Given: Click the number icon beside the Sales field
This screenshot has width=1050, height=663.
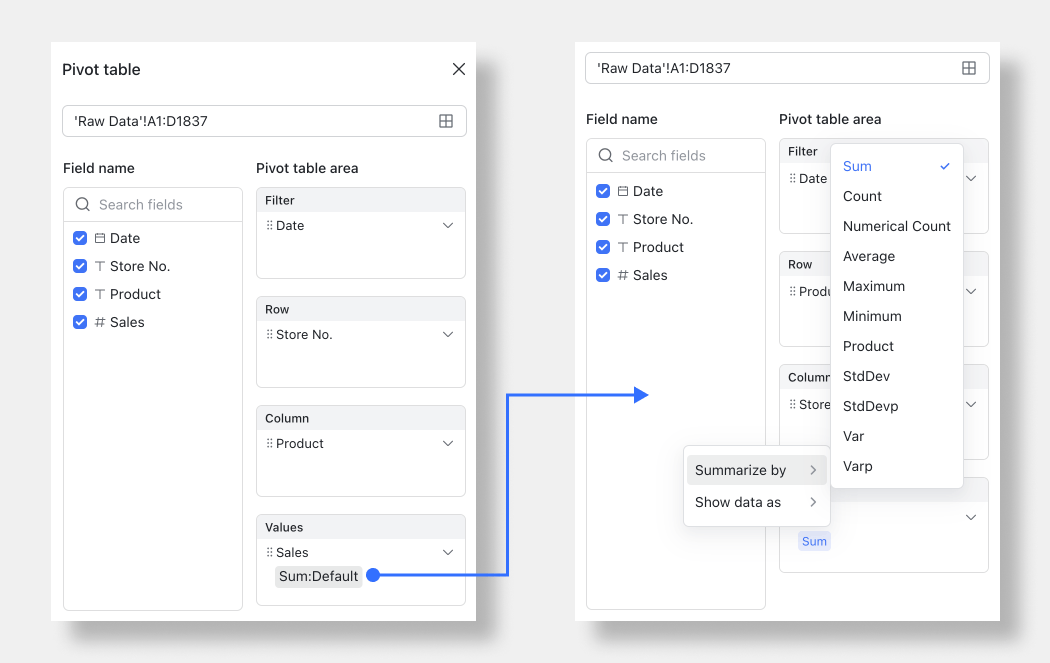Looking at the screenshot, I should click(x=98, y=322).
